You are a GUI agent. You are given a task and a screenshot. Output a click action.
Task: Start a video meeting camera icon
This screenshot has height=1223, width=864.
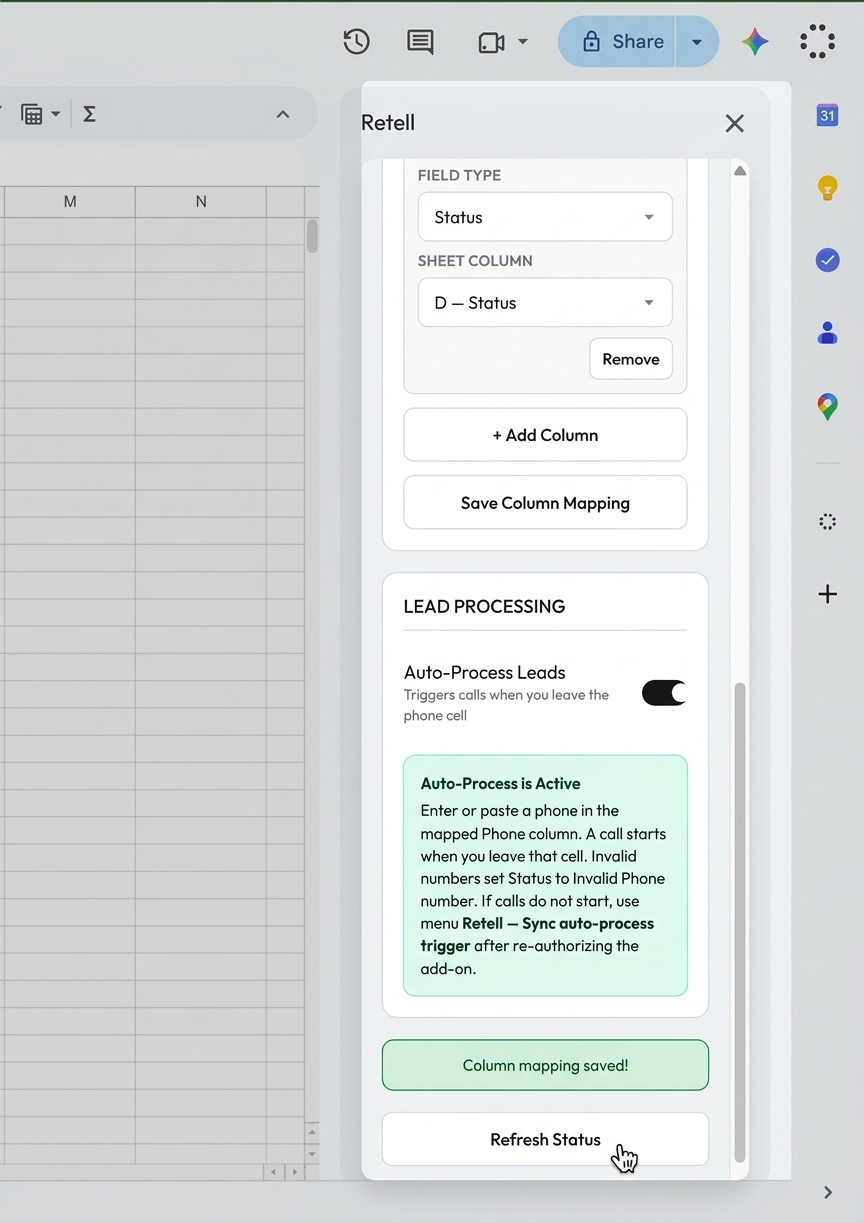491,43
